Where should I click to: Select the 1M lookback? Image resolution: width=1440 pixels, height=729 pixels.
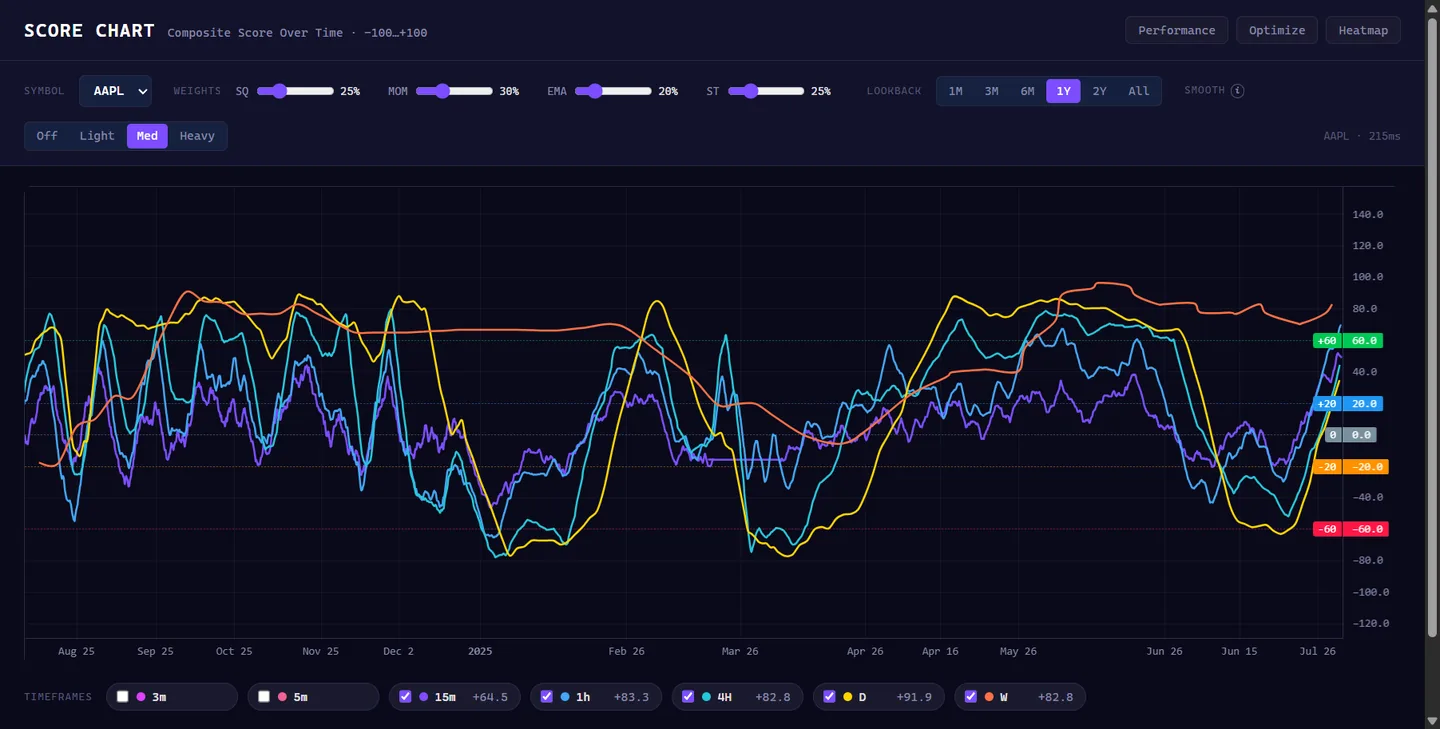(955, 91)
